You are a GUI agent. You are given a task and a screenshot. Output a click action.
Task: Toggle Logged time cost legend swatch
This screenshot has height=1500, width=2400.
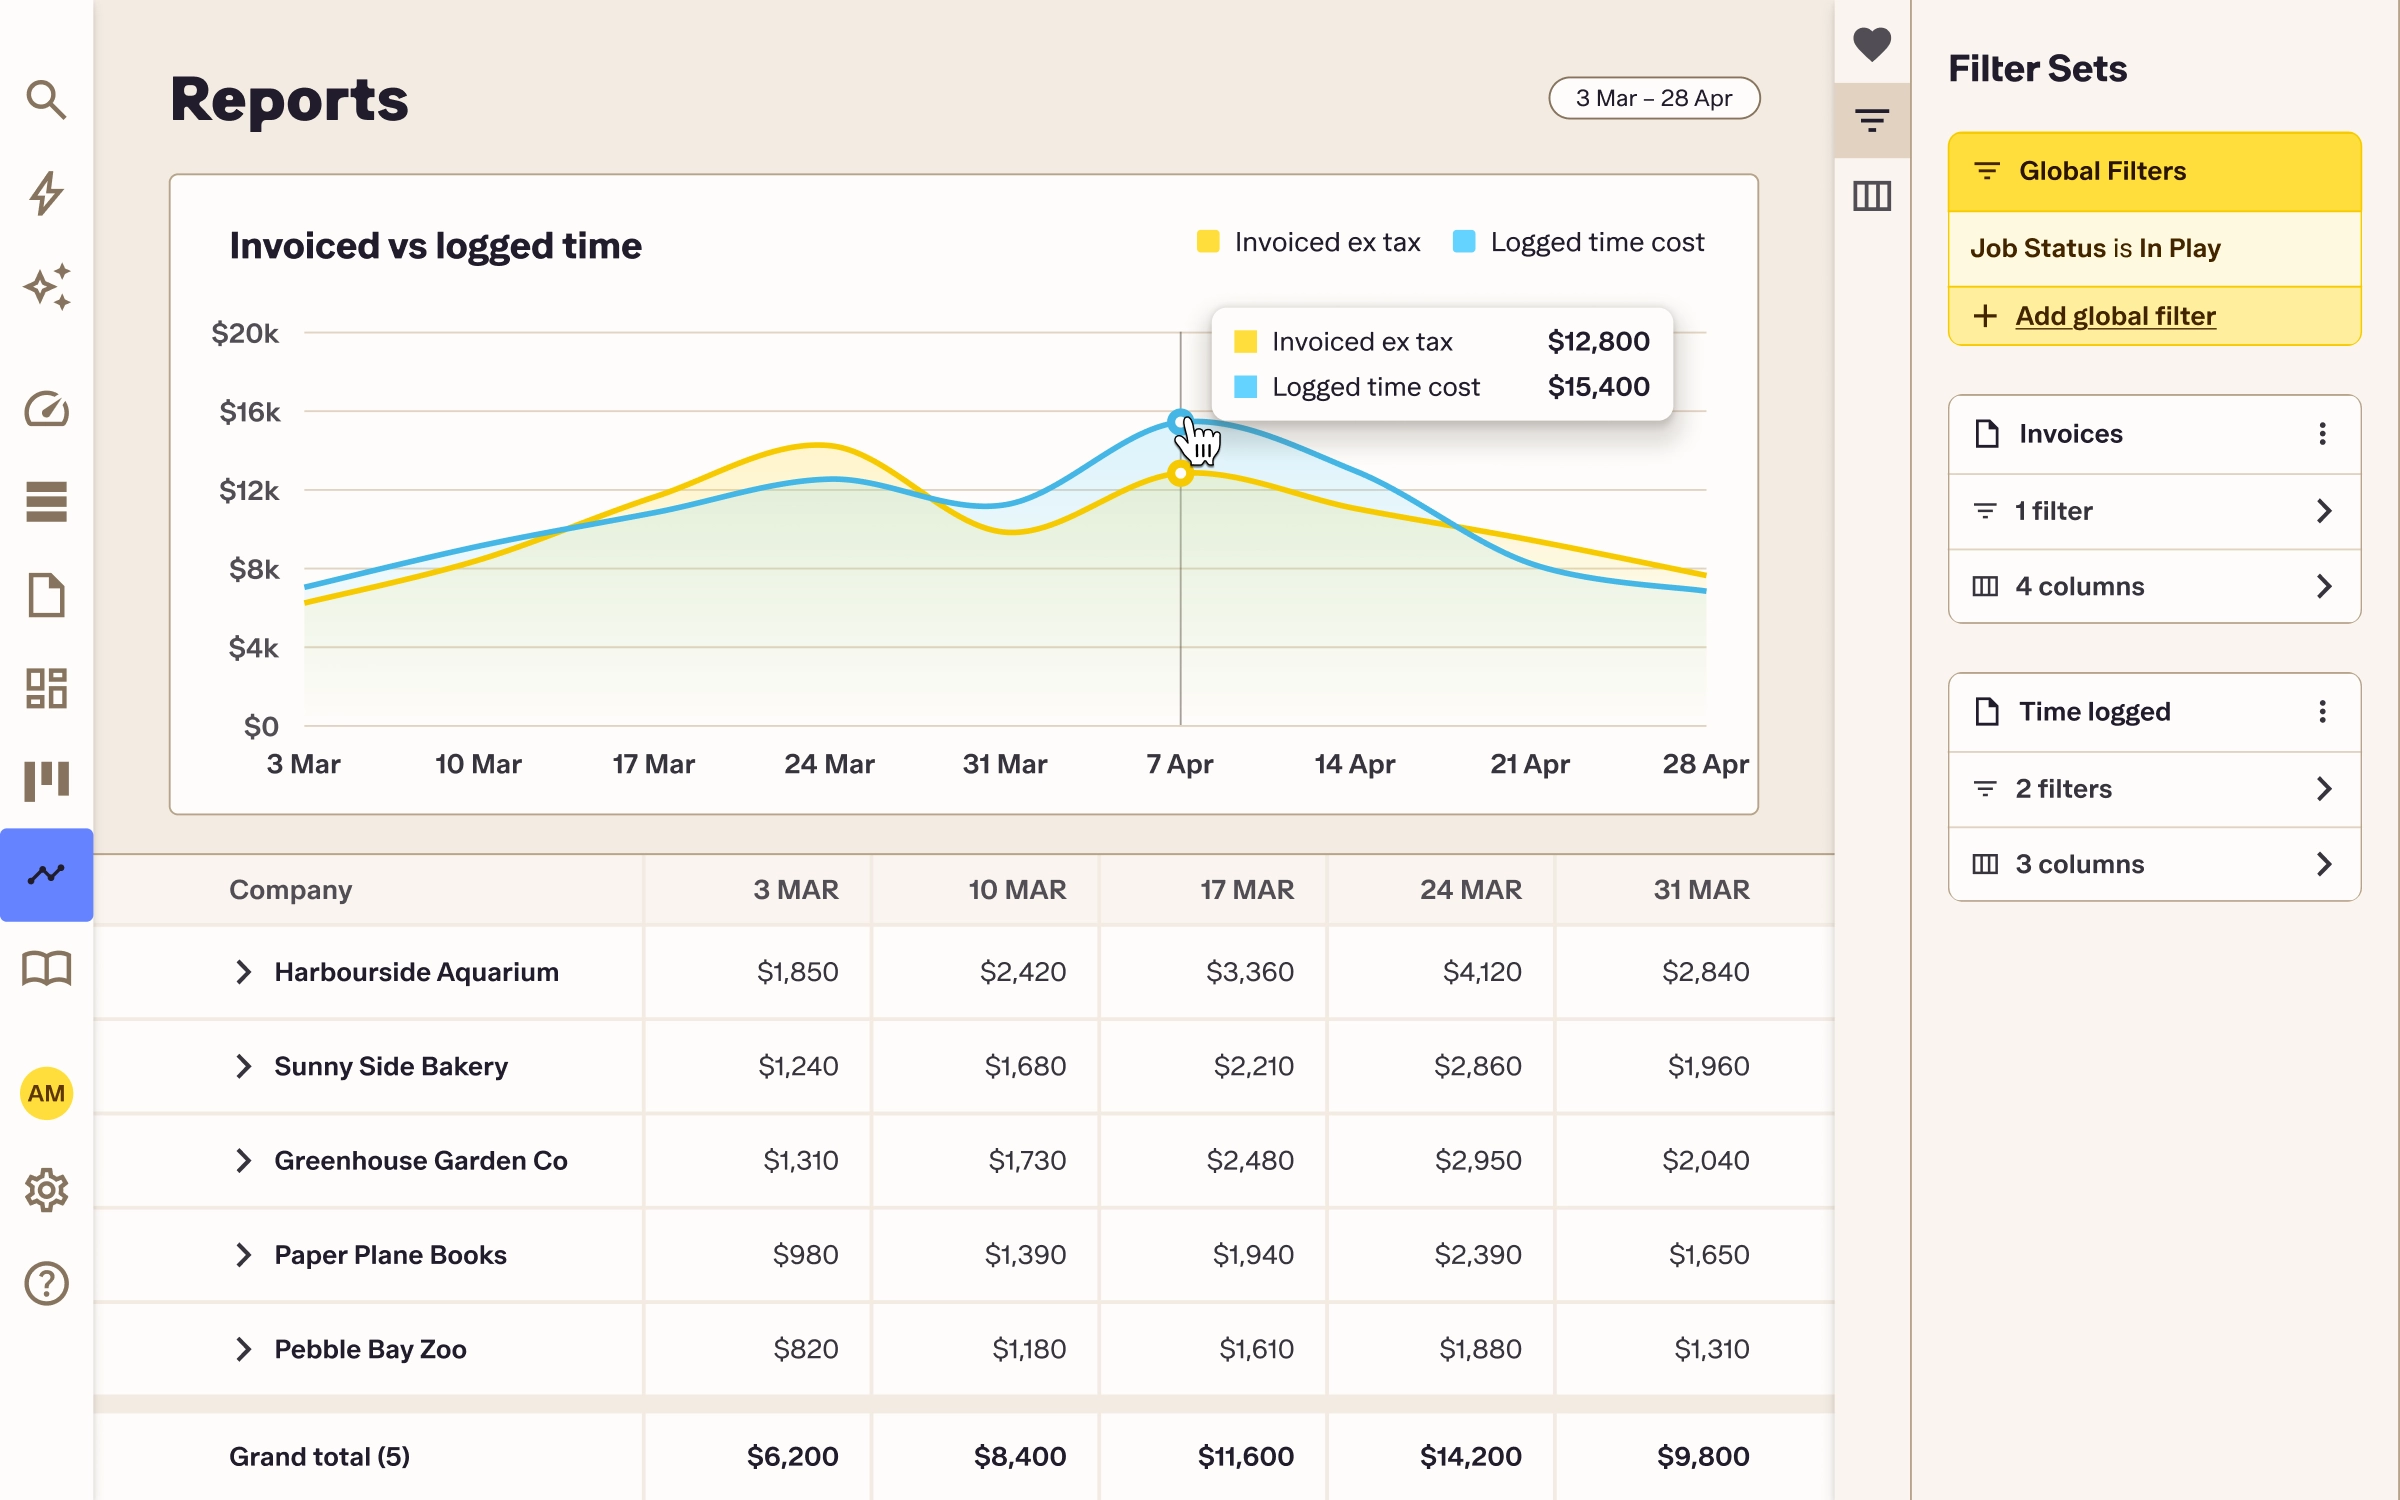click(1464, 242)
